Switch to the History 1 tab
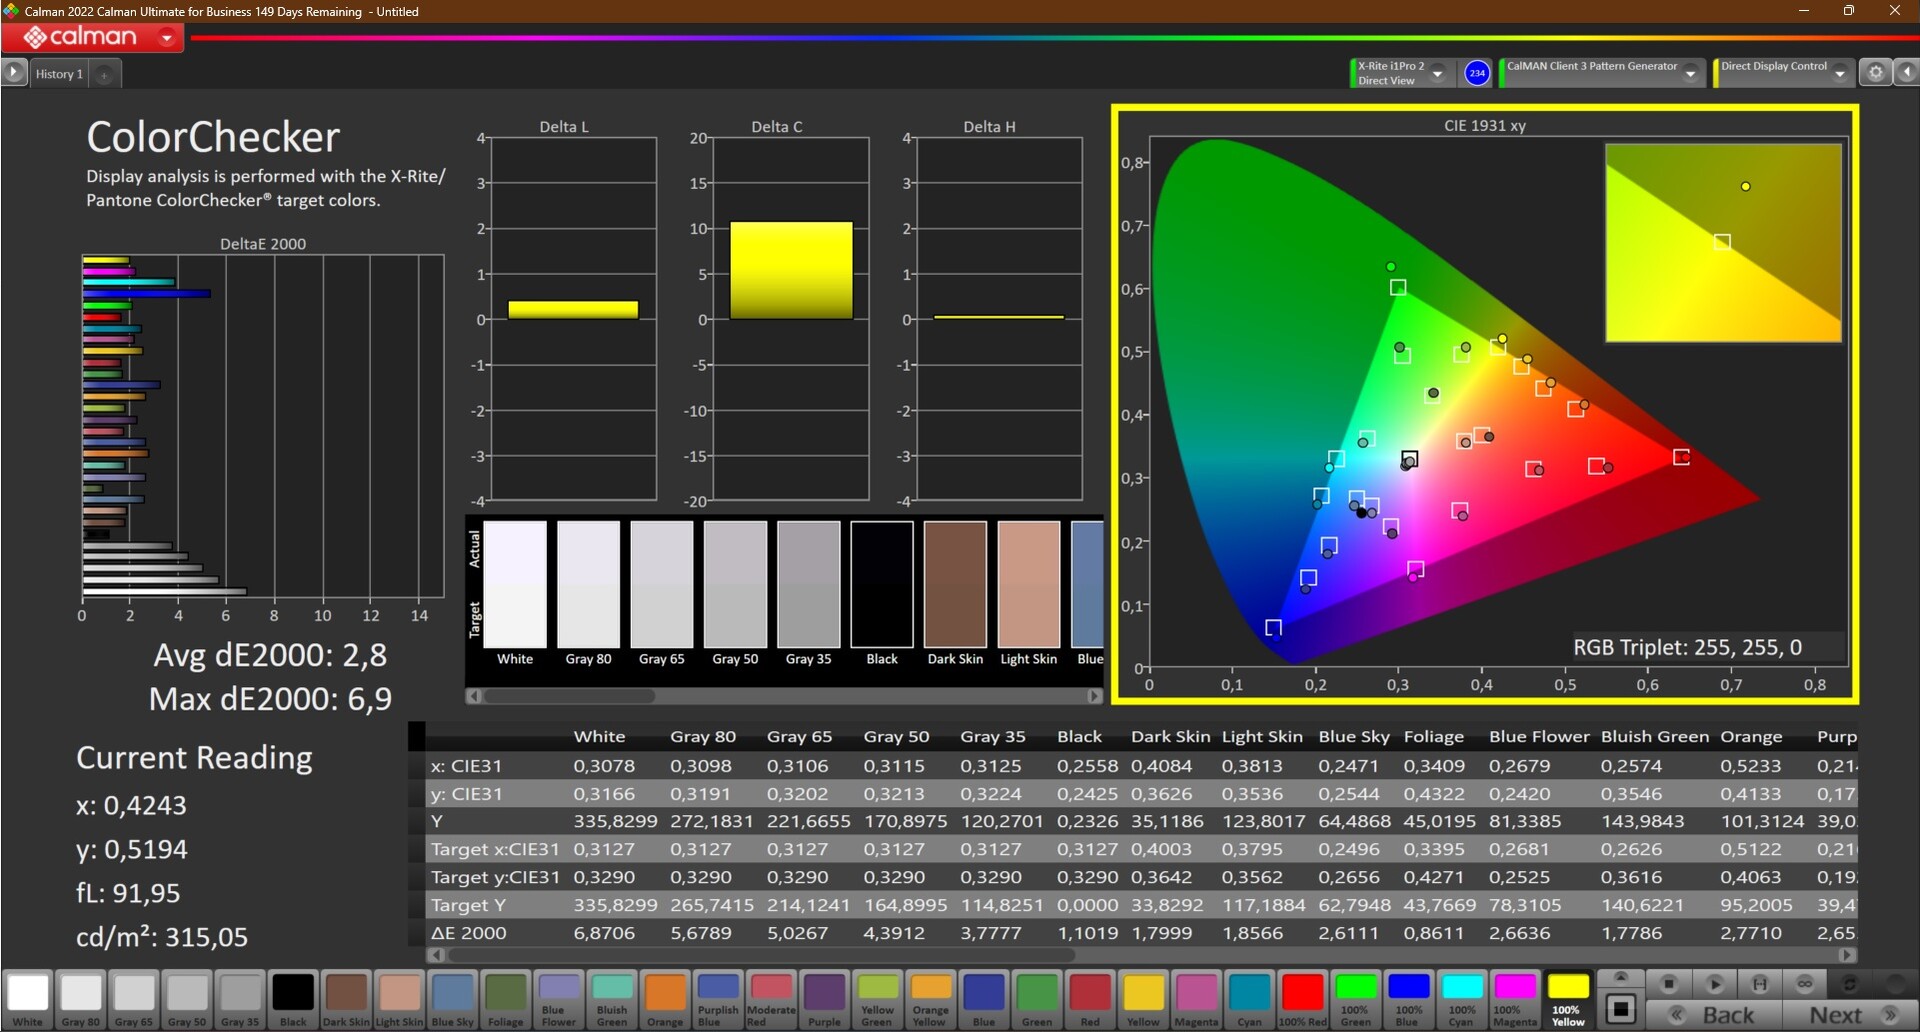1920x1032 pixels. (59, 74)
